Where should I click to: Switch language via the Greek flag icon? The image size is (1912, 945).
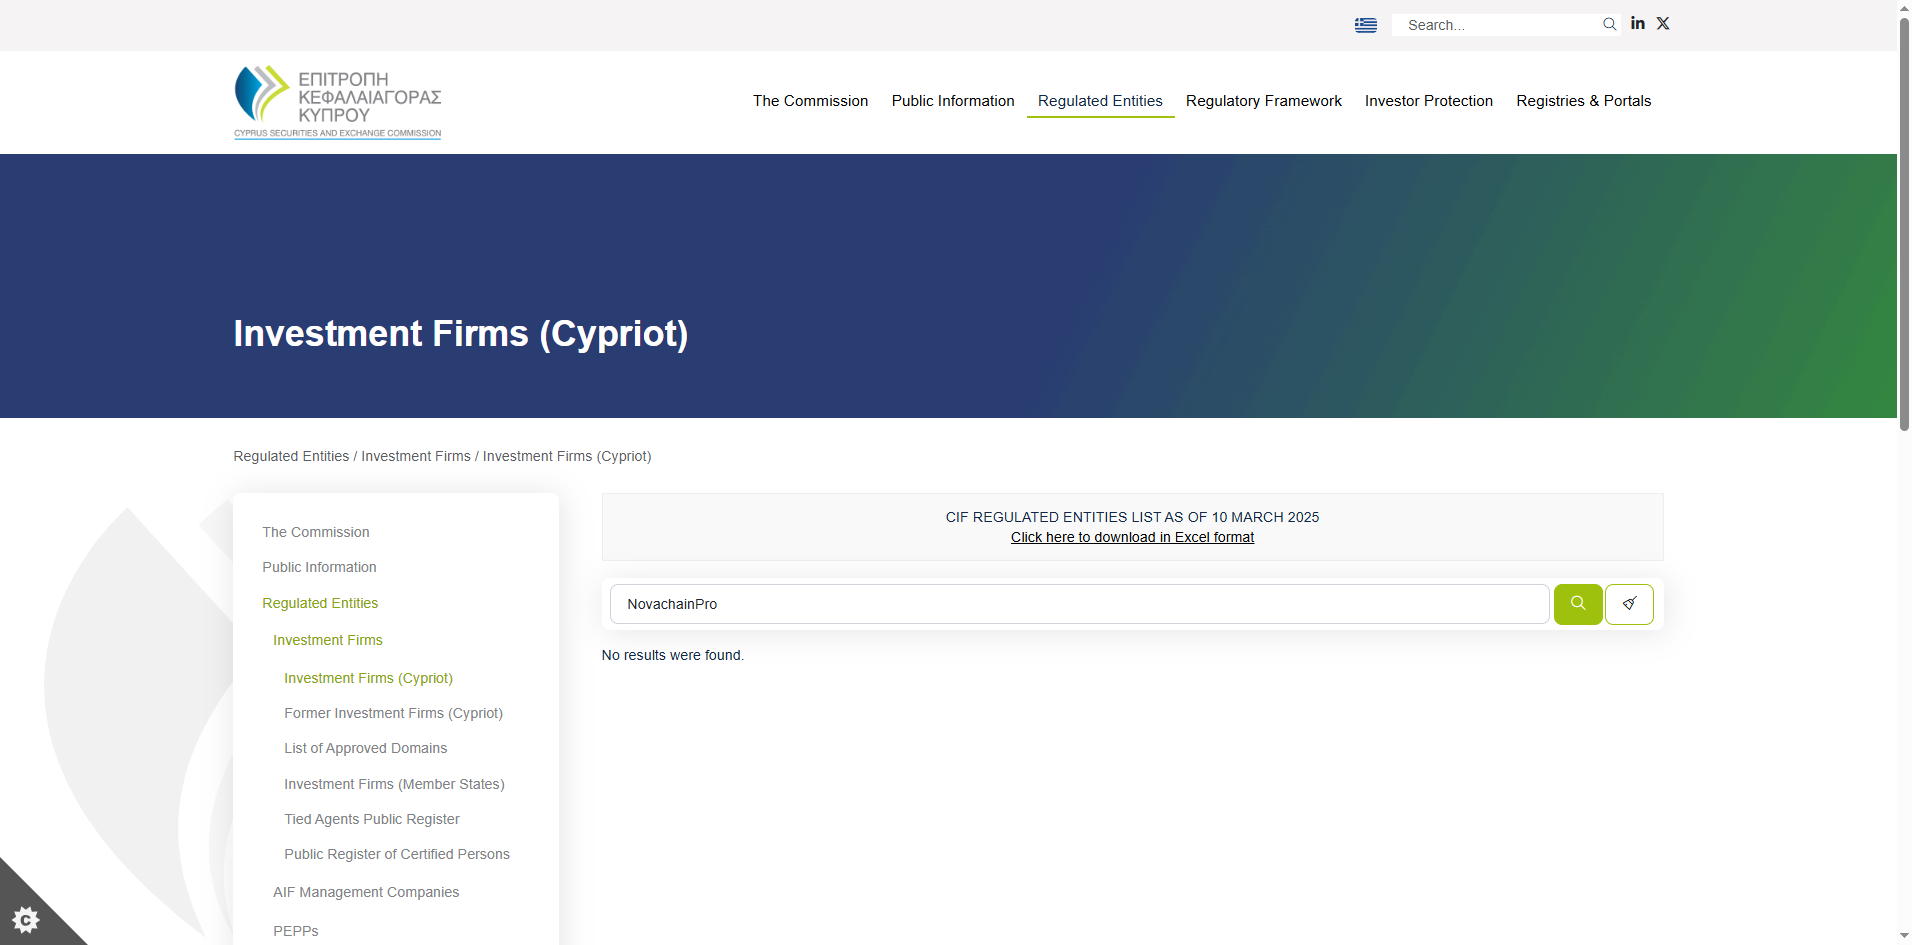click(1365, 25)
